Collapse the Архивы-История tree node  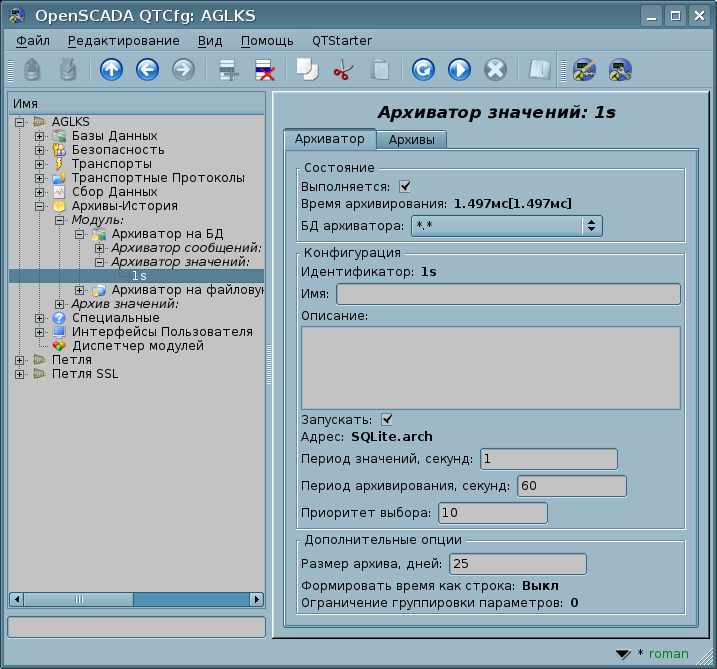[39, 206]
